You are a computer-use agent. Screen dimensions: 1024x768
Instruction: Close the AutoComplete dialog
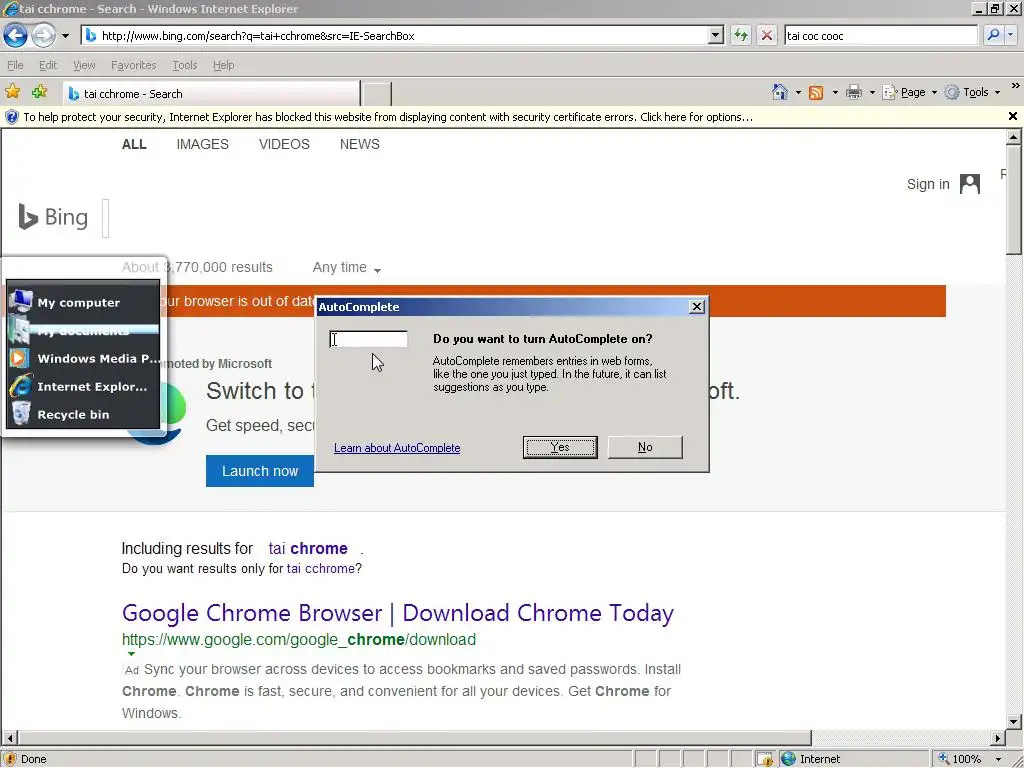pyautogui.click(x=697, y=306)
